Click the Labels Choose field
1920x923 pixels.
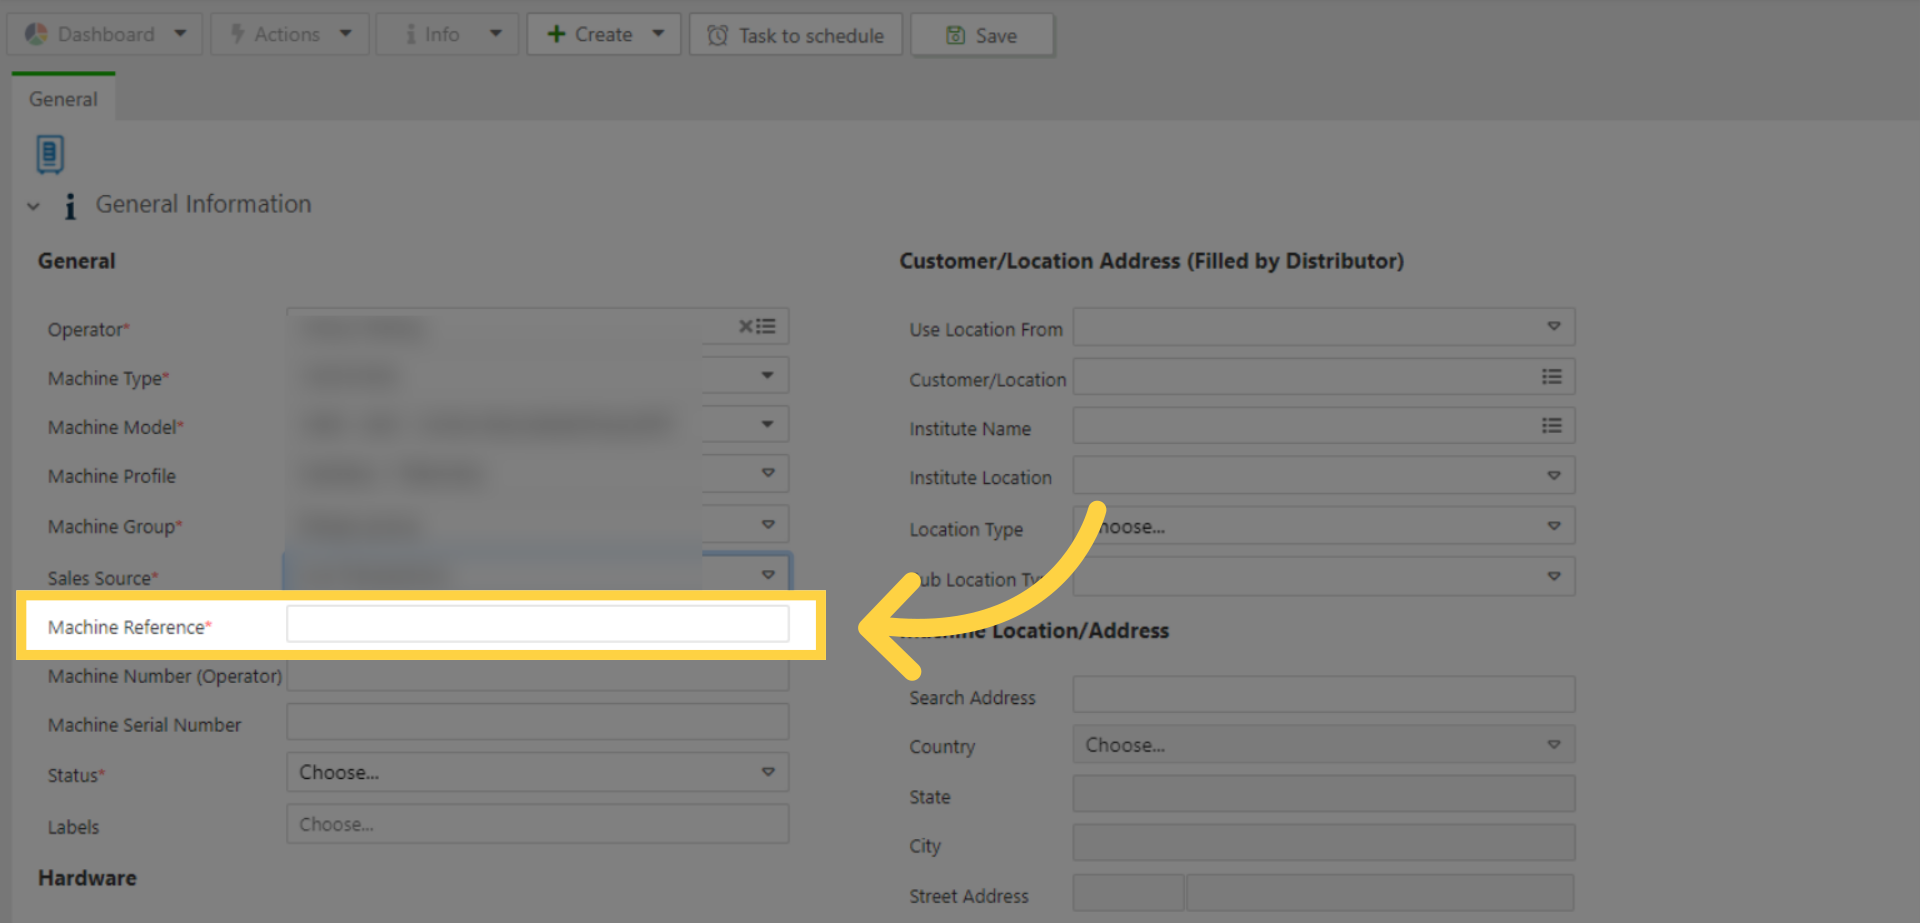[538, 824]
